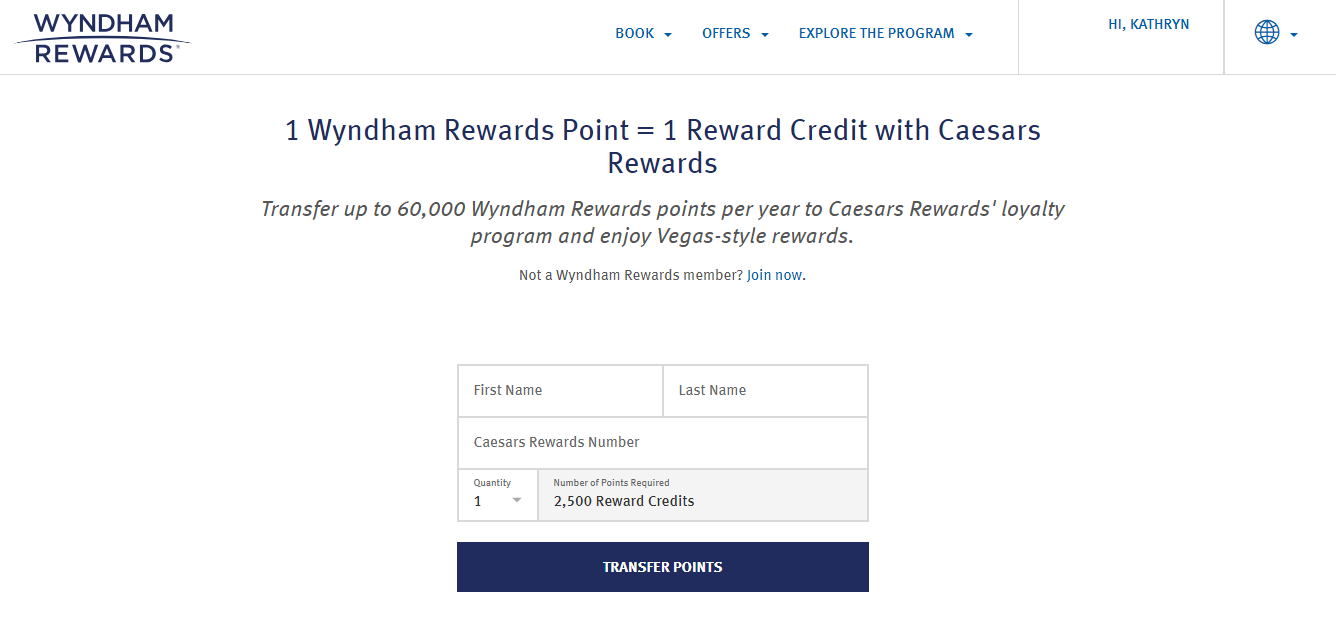Select the Caesars Rewards Number field
This screenshot has width=1336, height=621.
point(662,442)
